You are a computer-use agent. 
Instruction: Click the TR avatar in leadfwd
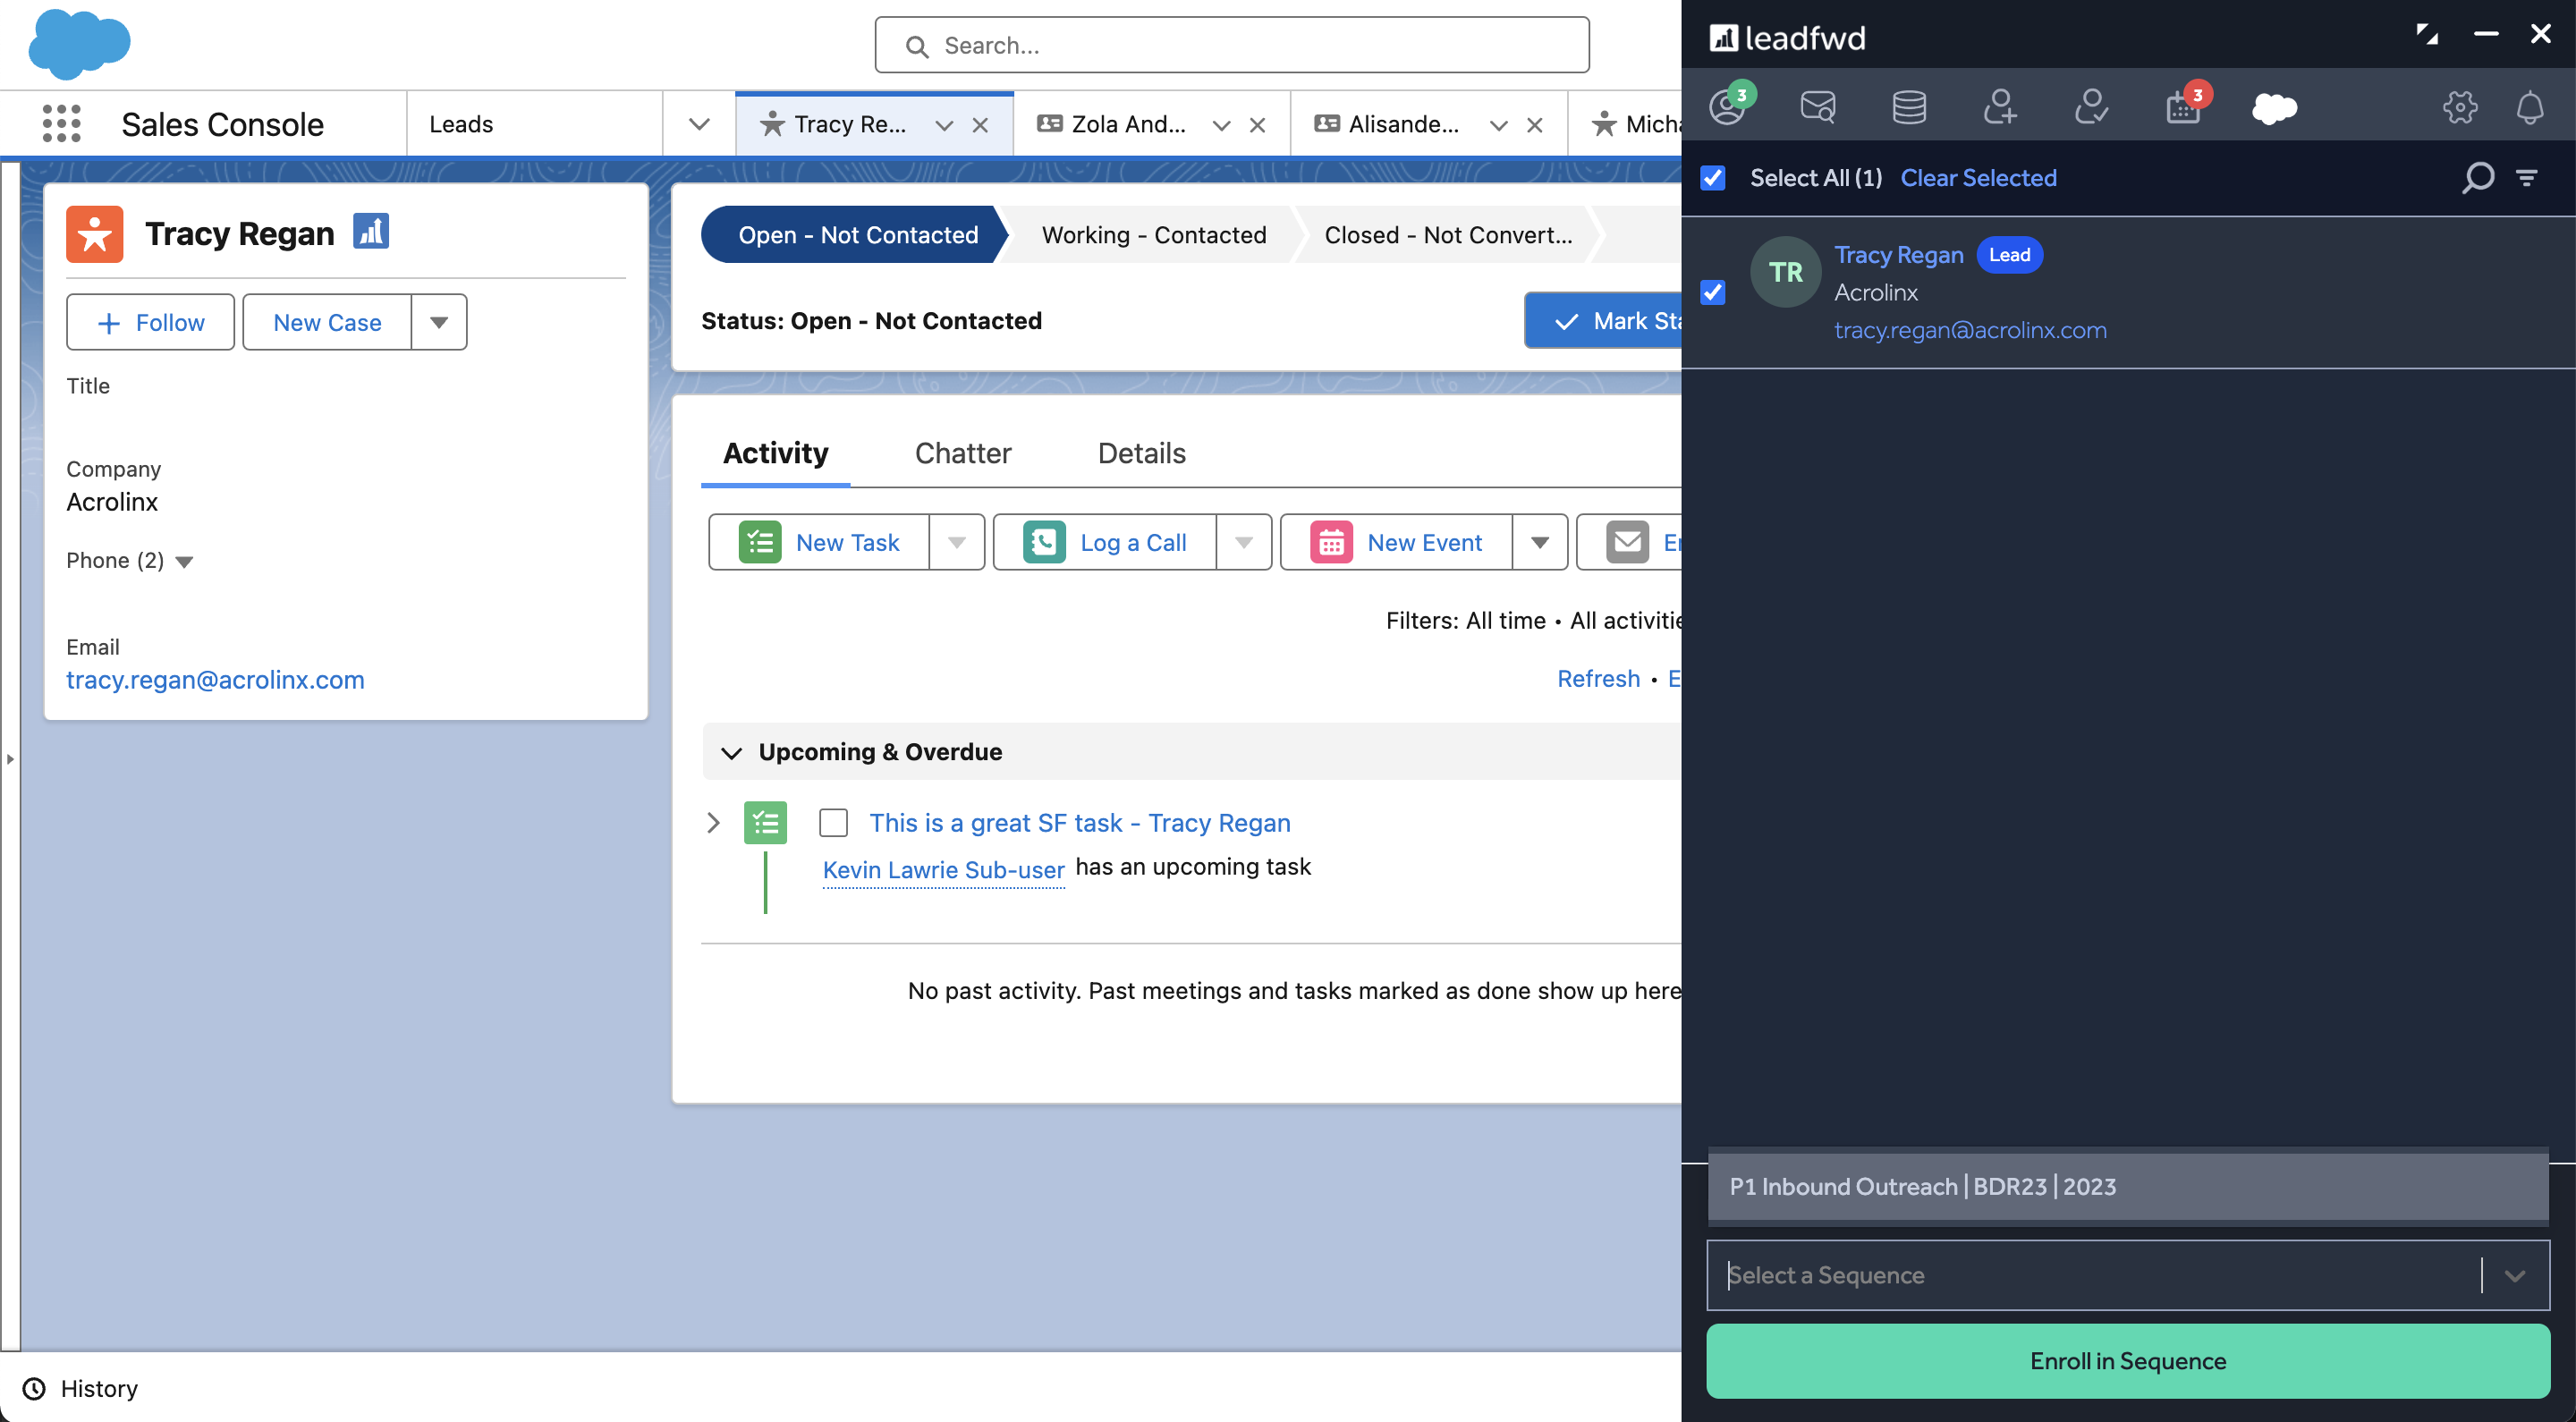click(x=1785, y=272)
